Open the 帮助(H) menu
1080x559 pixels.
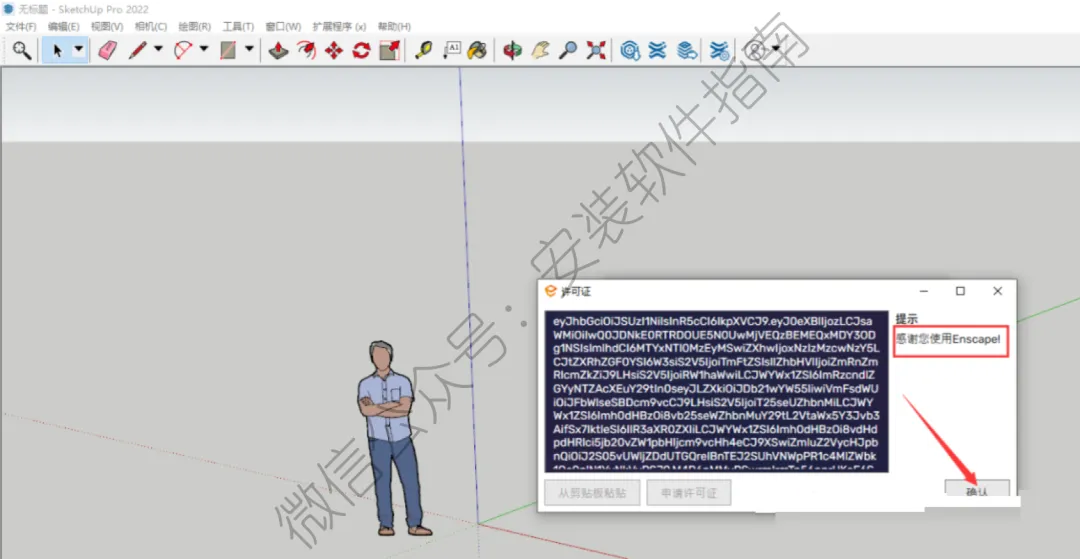pyautogui.click(x=395, y=26)
